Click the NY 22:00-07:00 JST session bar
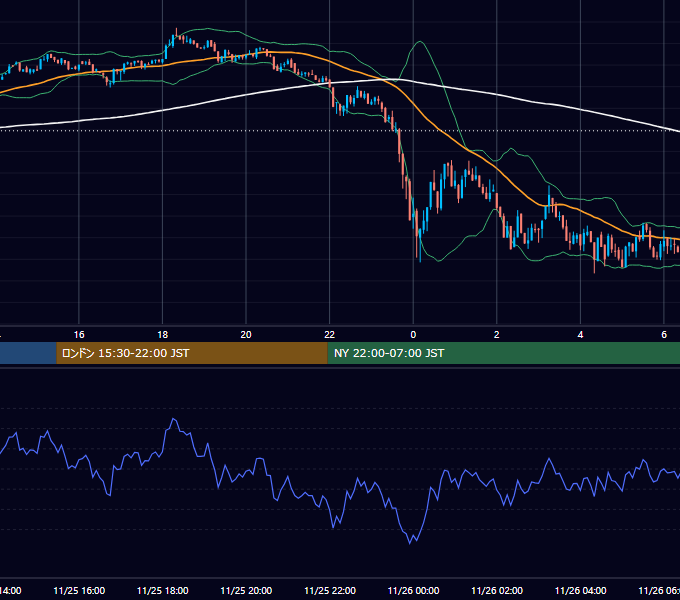The width and height of the screenshot is (680, 600). pos(503,353)
